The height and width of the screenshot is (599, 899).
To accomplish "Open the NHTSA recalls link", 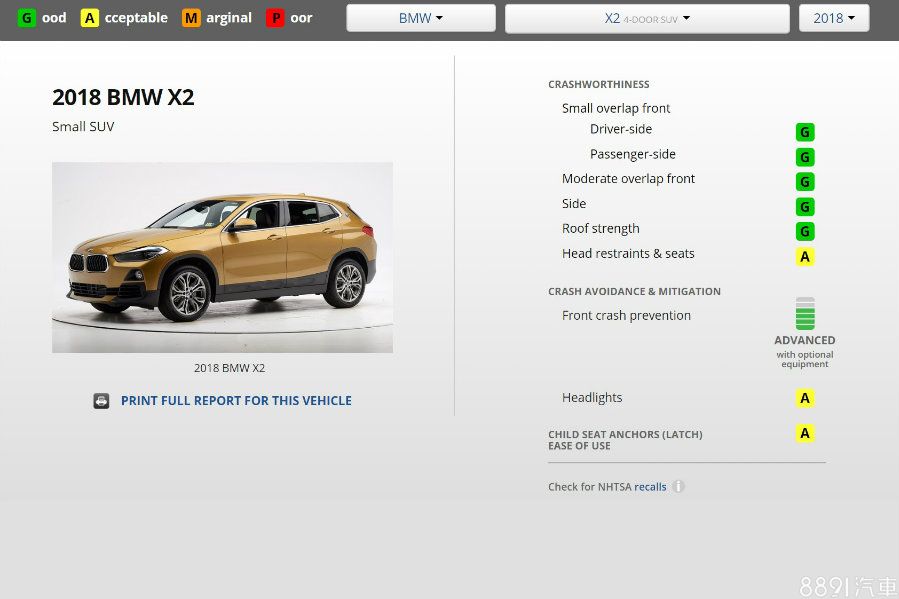I will (x=650, y=487).
